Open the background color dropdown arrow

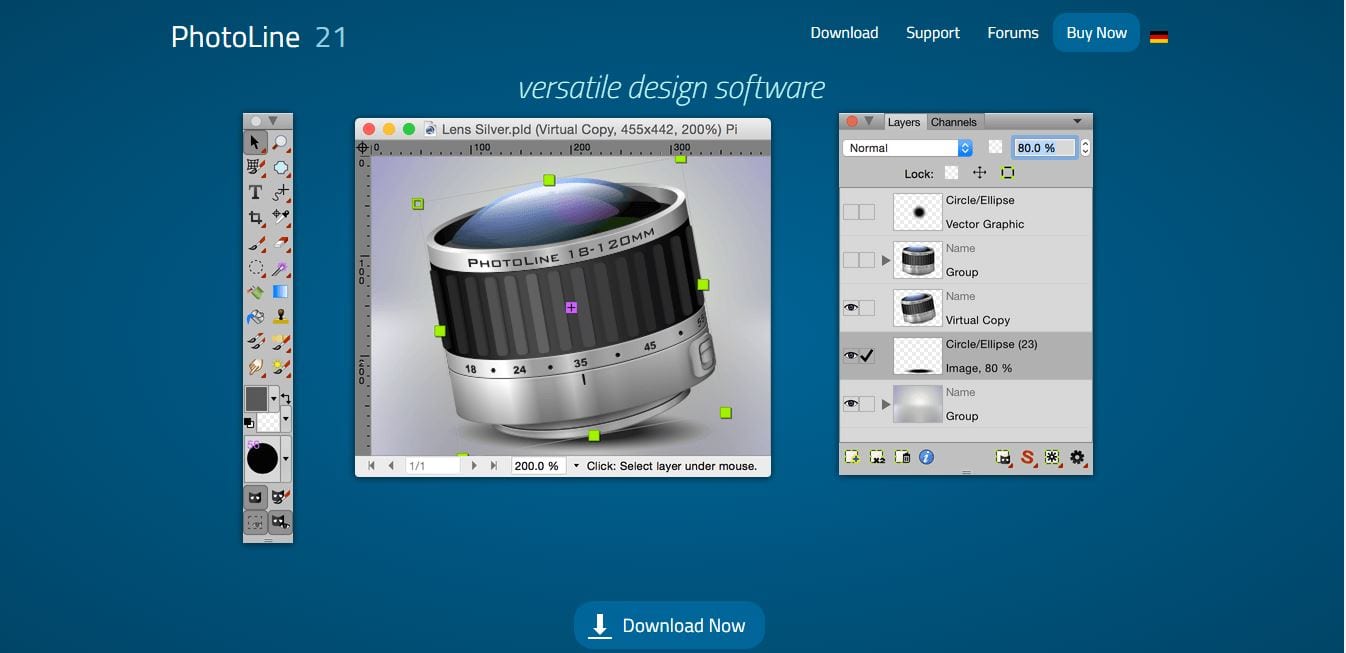(286, 418)
